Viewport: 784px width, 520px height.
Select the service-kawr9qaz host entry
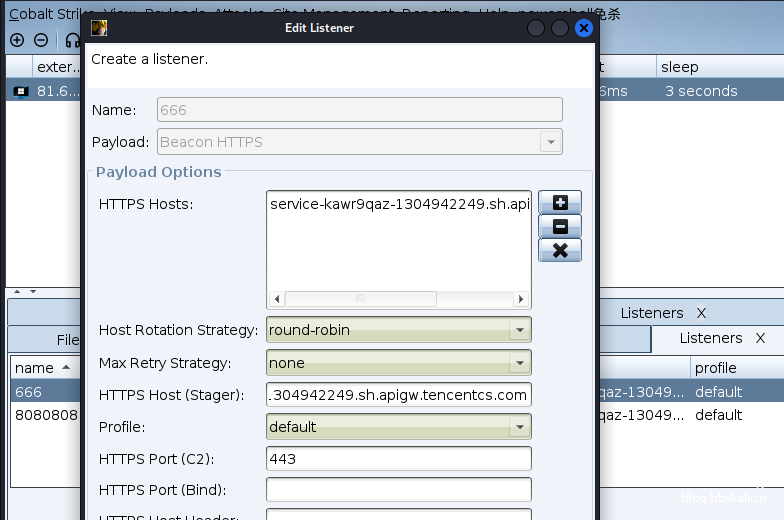[400, 204]
